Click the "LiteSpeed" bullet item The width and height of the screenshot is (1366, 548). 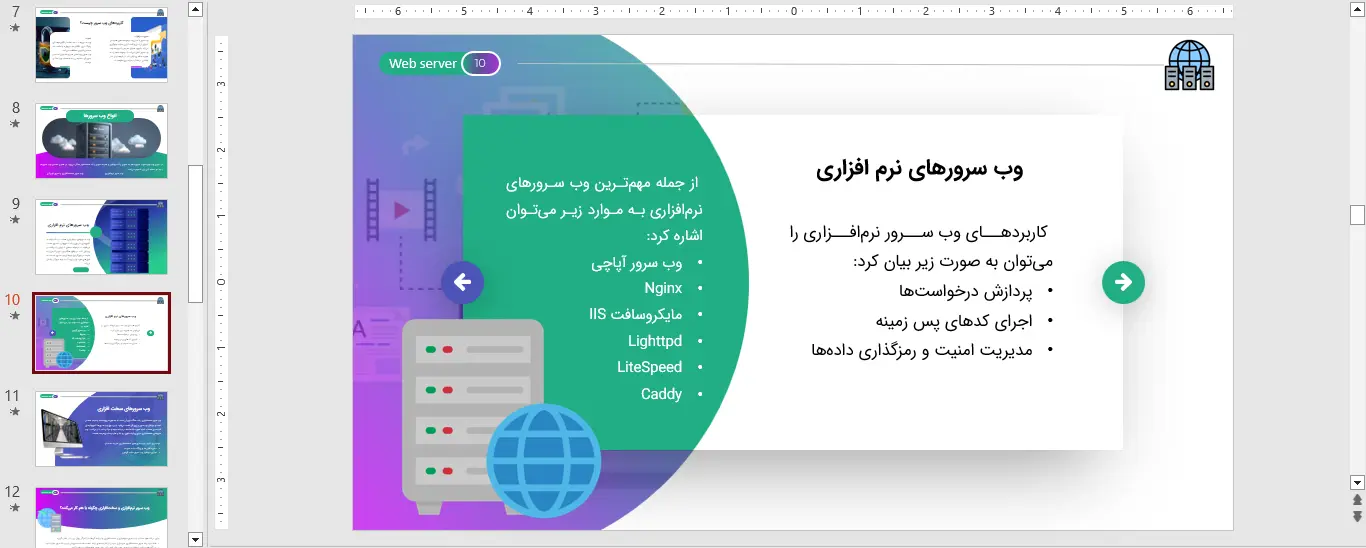pyautogui.click(x=650, y=367)
